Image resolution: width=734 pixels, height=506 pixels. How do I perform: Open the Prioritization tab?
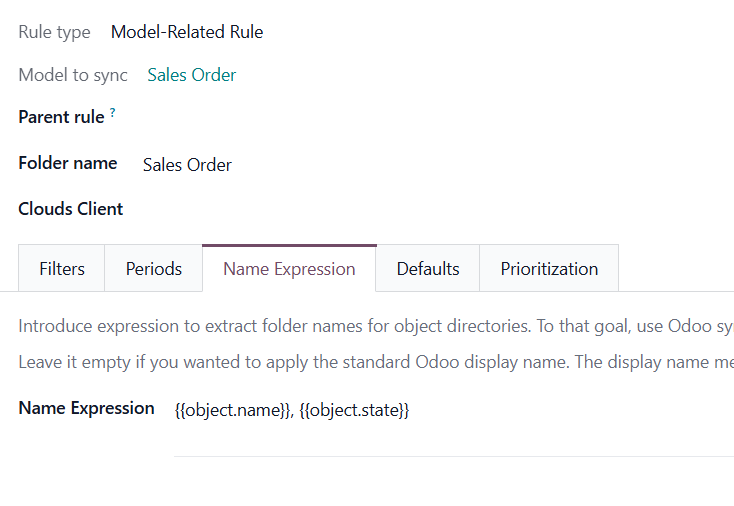coord(549,269)
